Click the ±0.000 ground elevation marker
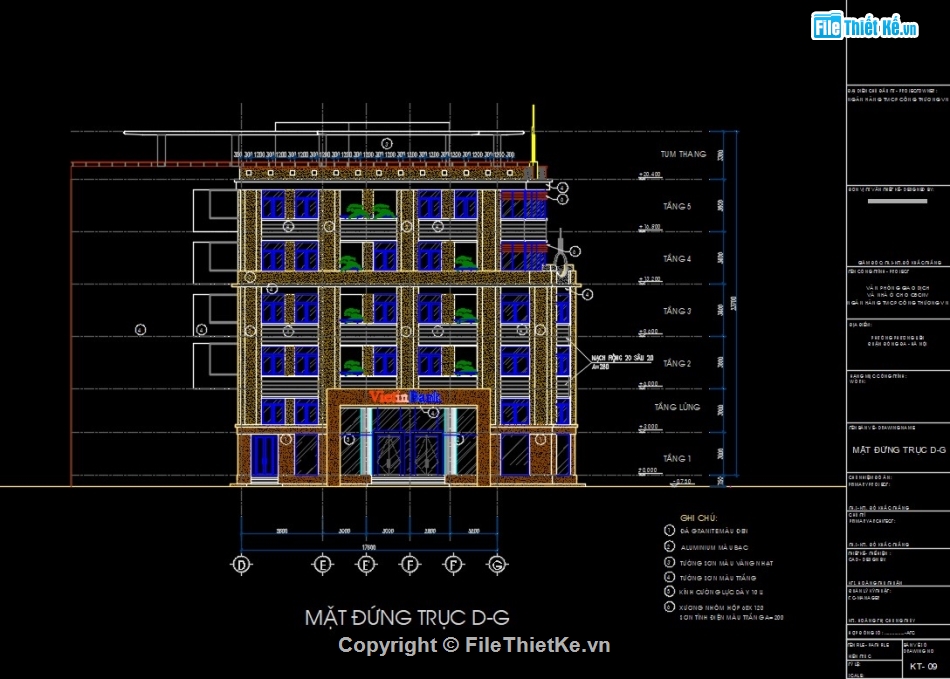 point(648,470)
